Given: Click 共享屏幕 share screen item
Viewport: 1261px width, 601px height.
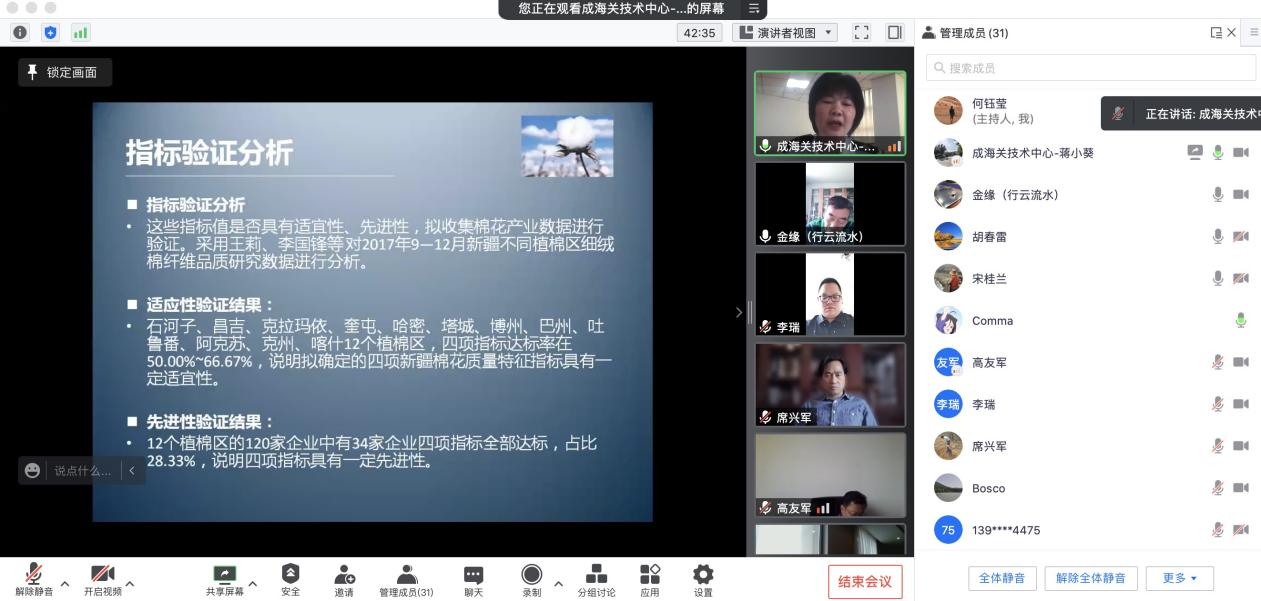Looking at the screenshot, I should pyautogui.click(x=224, y=578).
